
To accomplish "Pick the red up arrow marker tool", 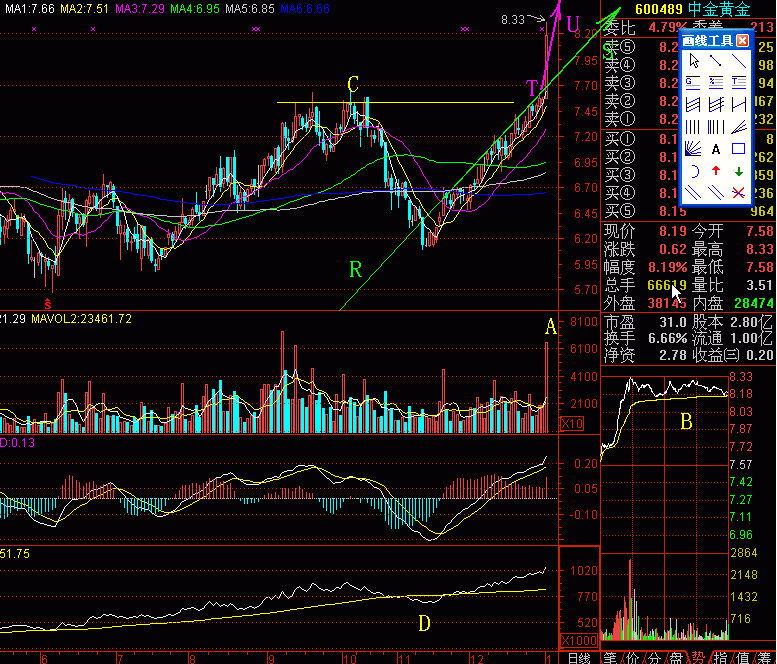I will (716, 170).
